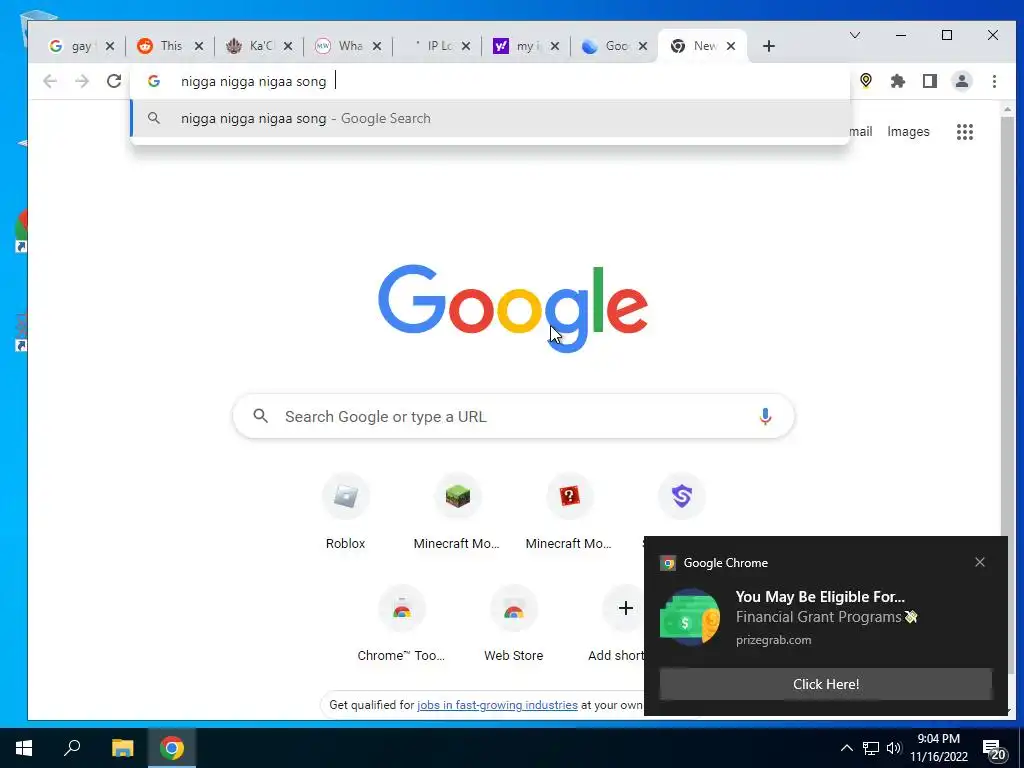Image resolution: width=1024 pixels, height=768 pixels.
Task: Click 'Click Here!' in the notification
Action: (825, 684)
